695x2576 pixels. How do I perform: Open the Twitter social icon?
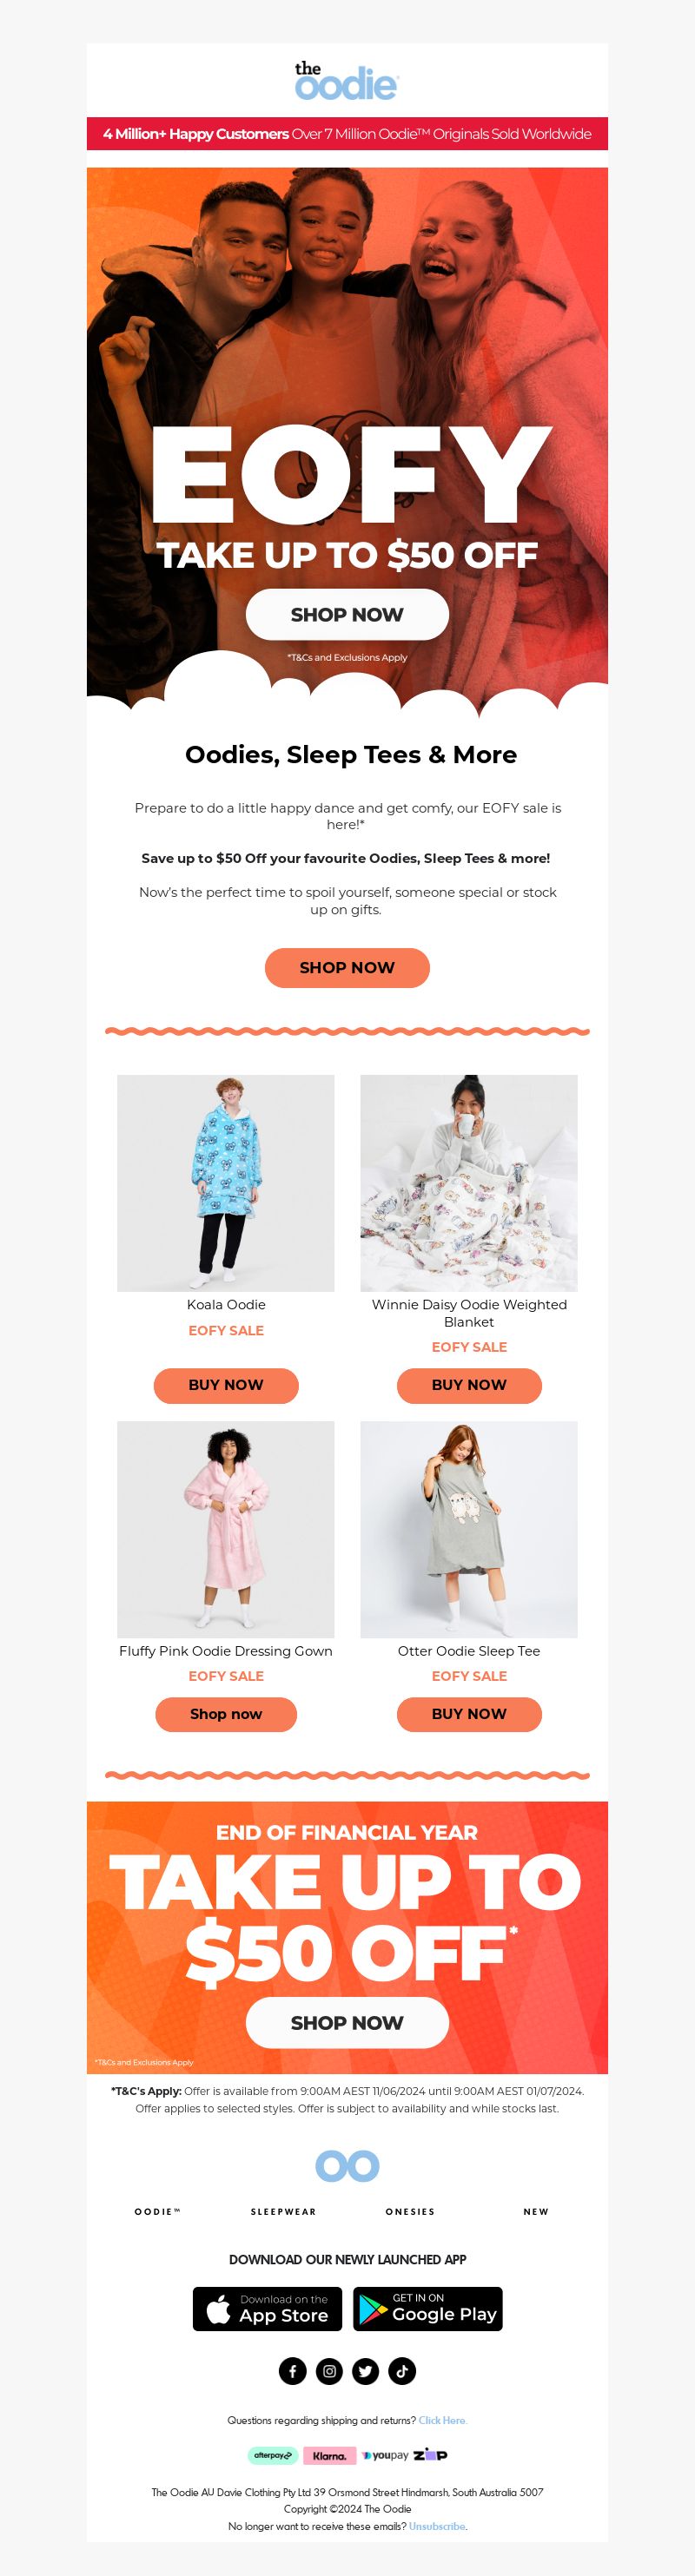(366, 2371)
